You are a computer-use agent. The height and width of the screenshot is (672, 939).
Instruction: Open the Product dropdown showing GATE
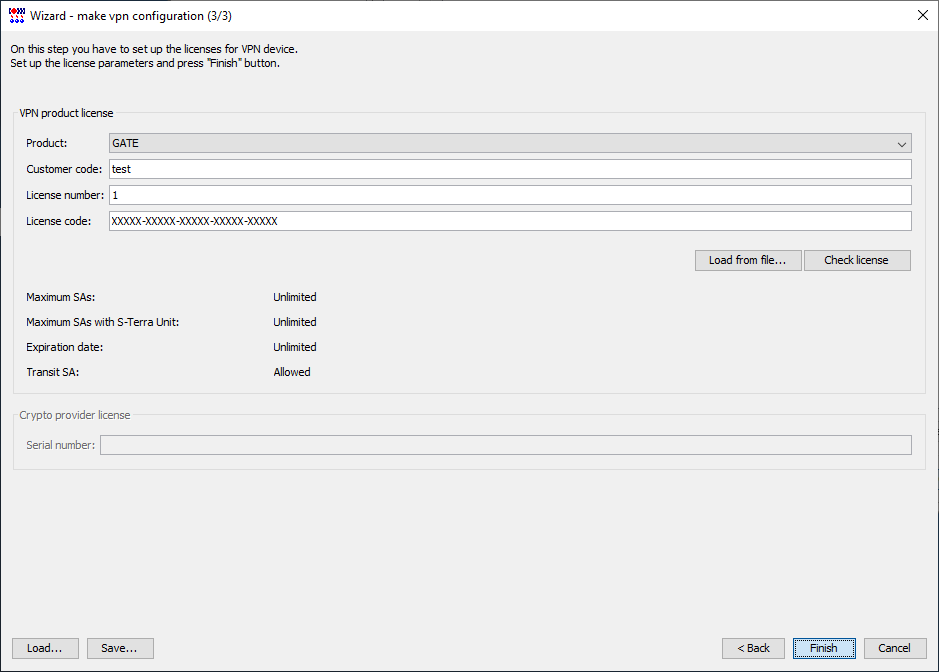[510, 143]
